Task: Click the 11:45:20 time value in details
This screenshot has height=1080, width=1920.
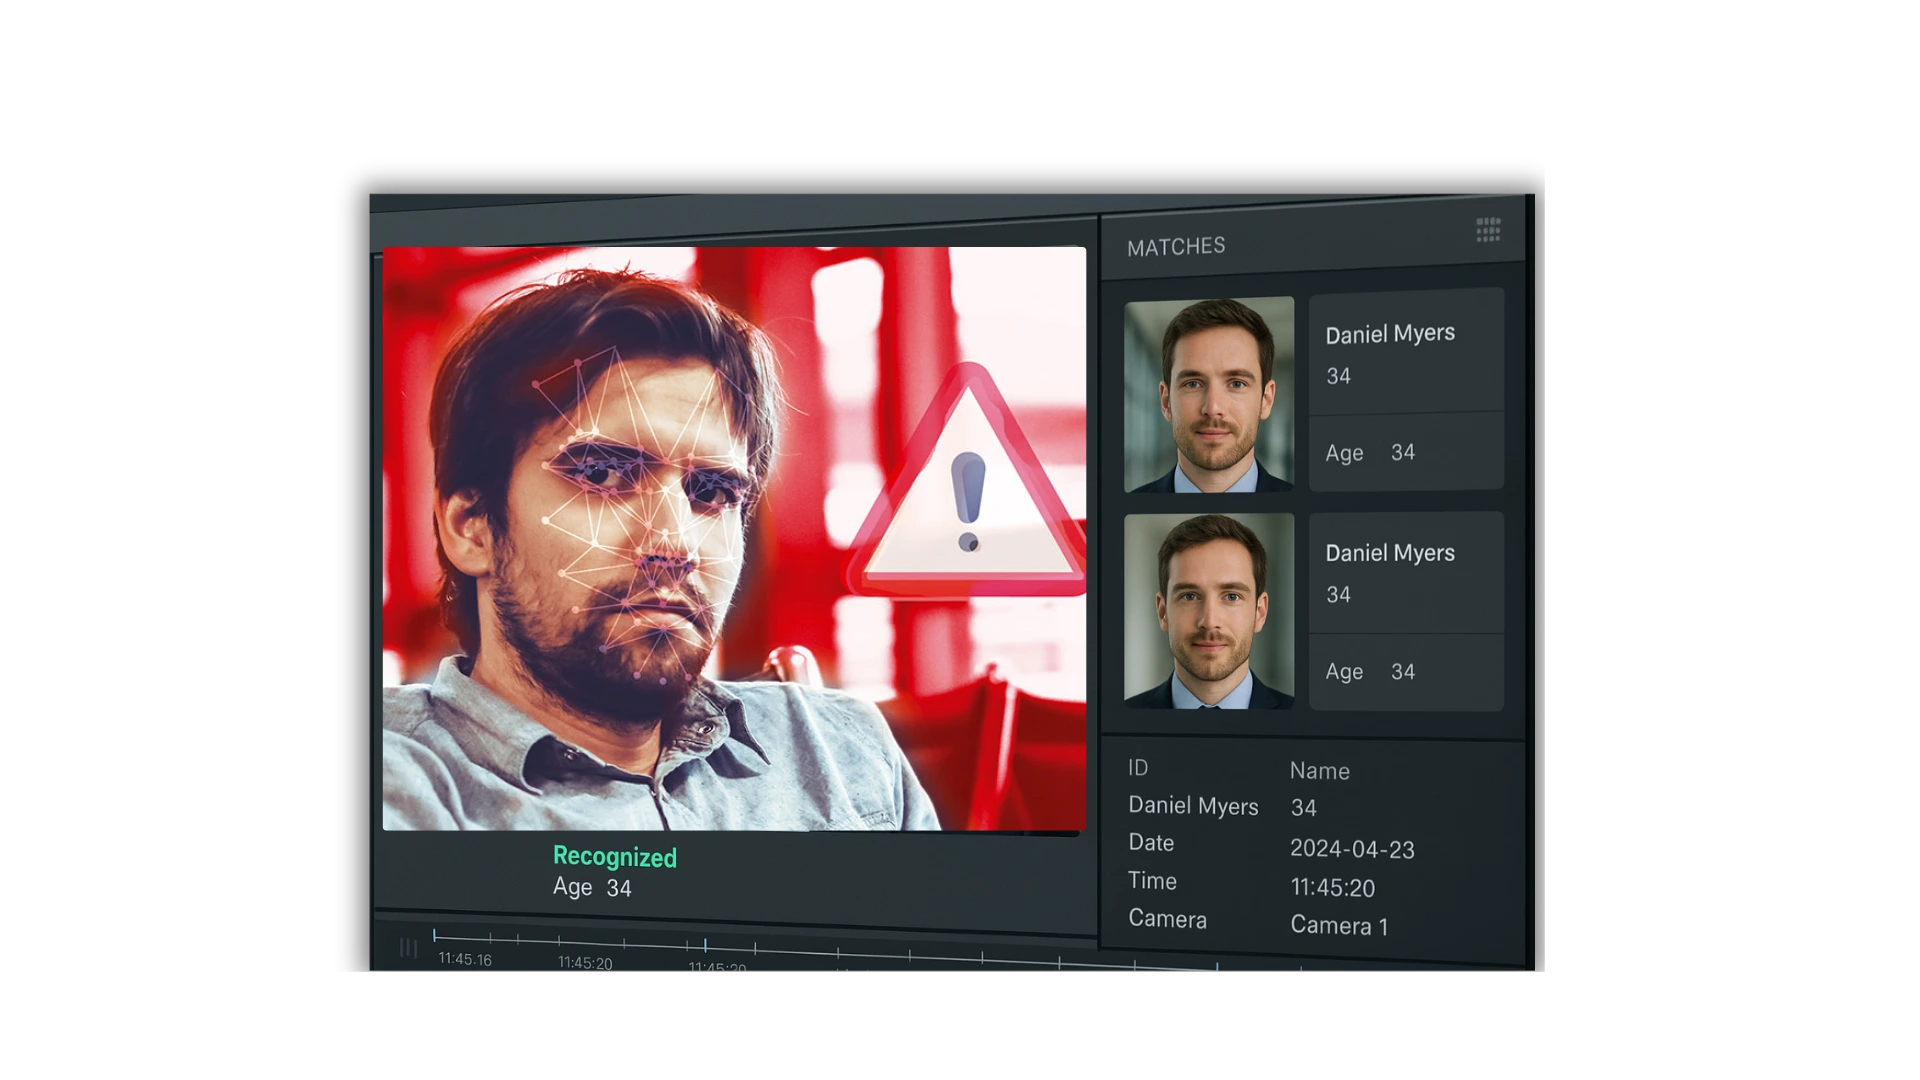Action: click(x=1332, y=888)
